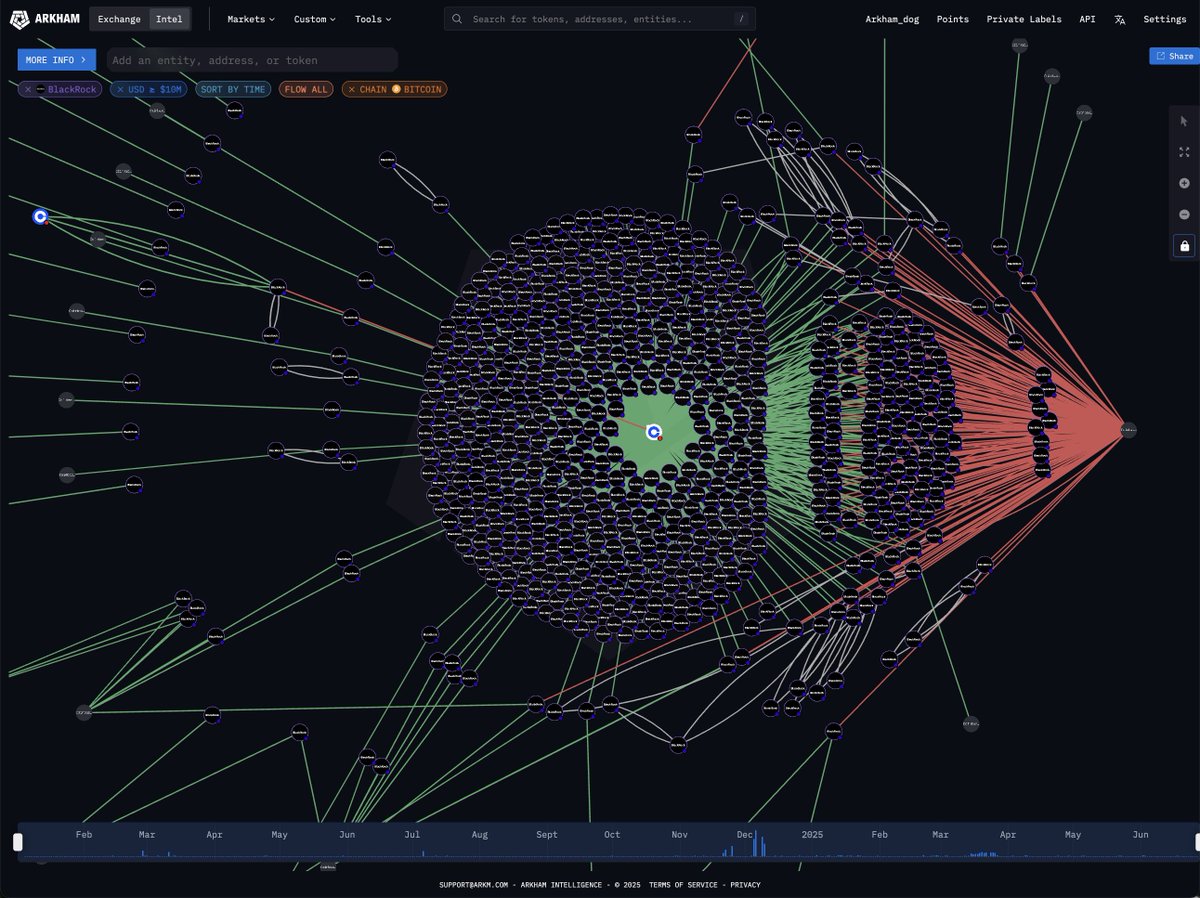Click the timeline at Mar 2024 bars
Viewport: 1200px width, 898px height.
tap(145, 853)
